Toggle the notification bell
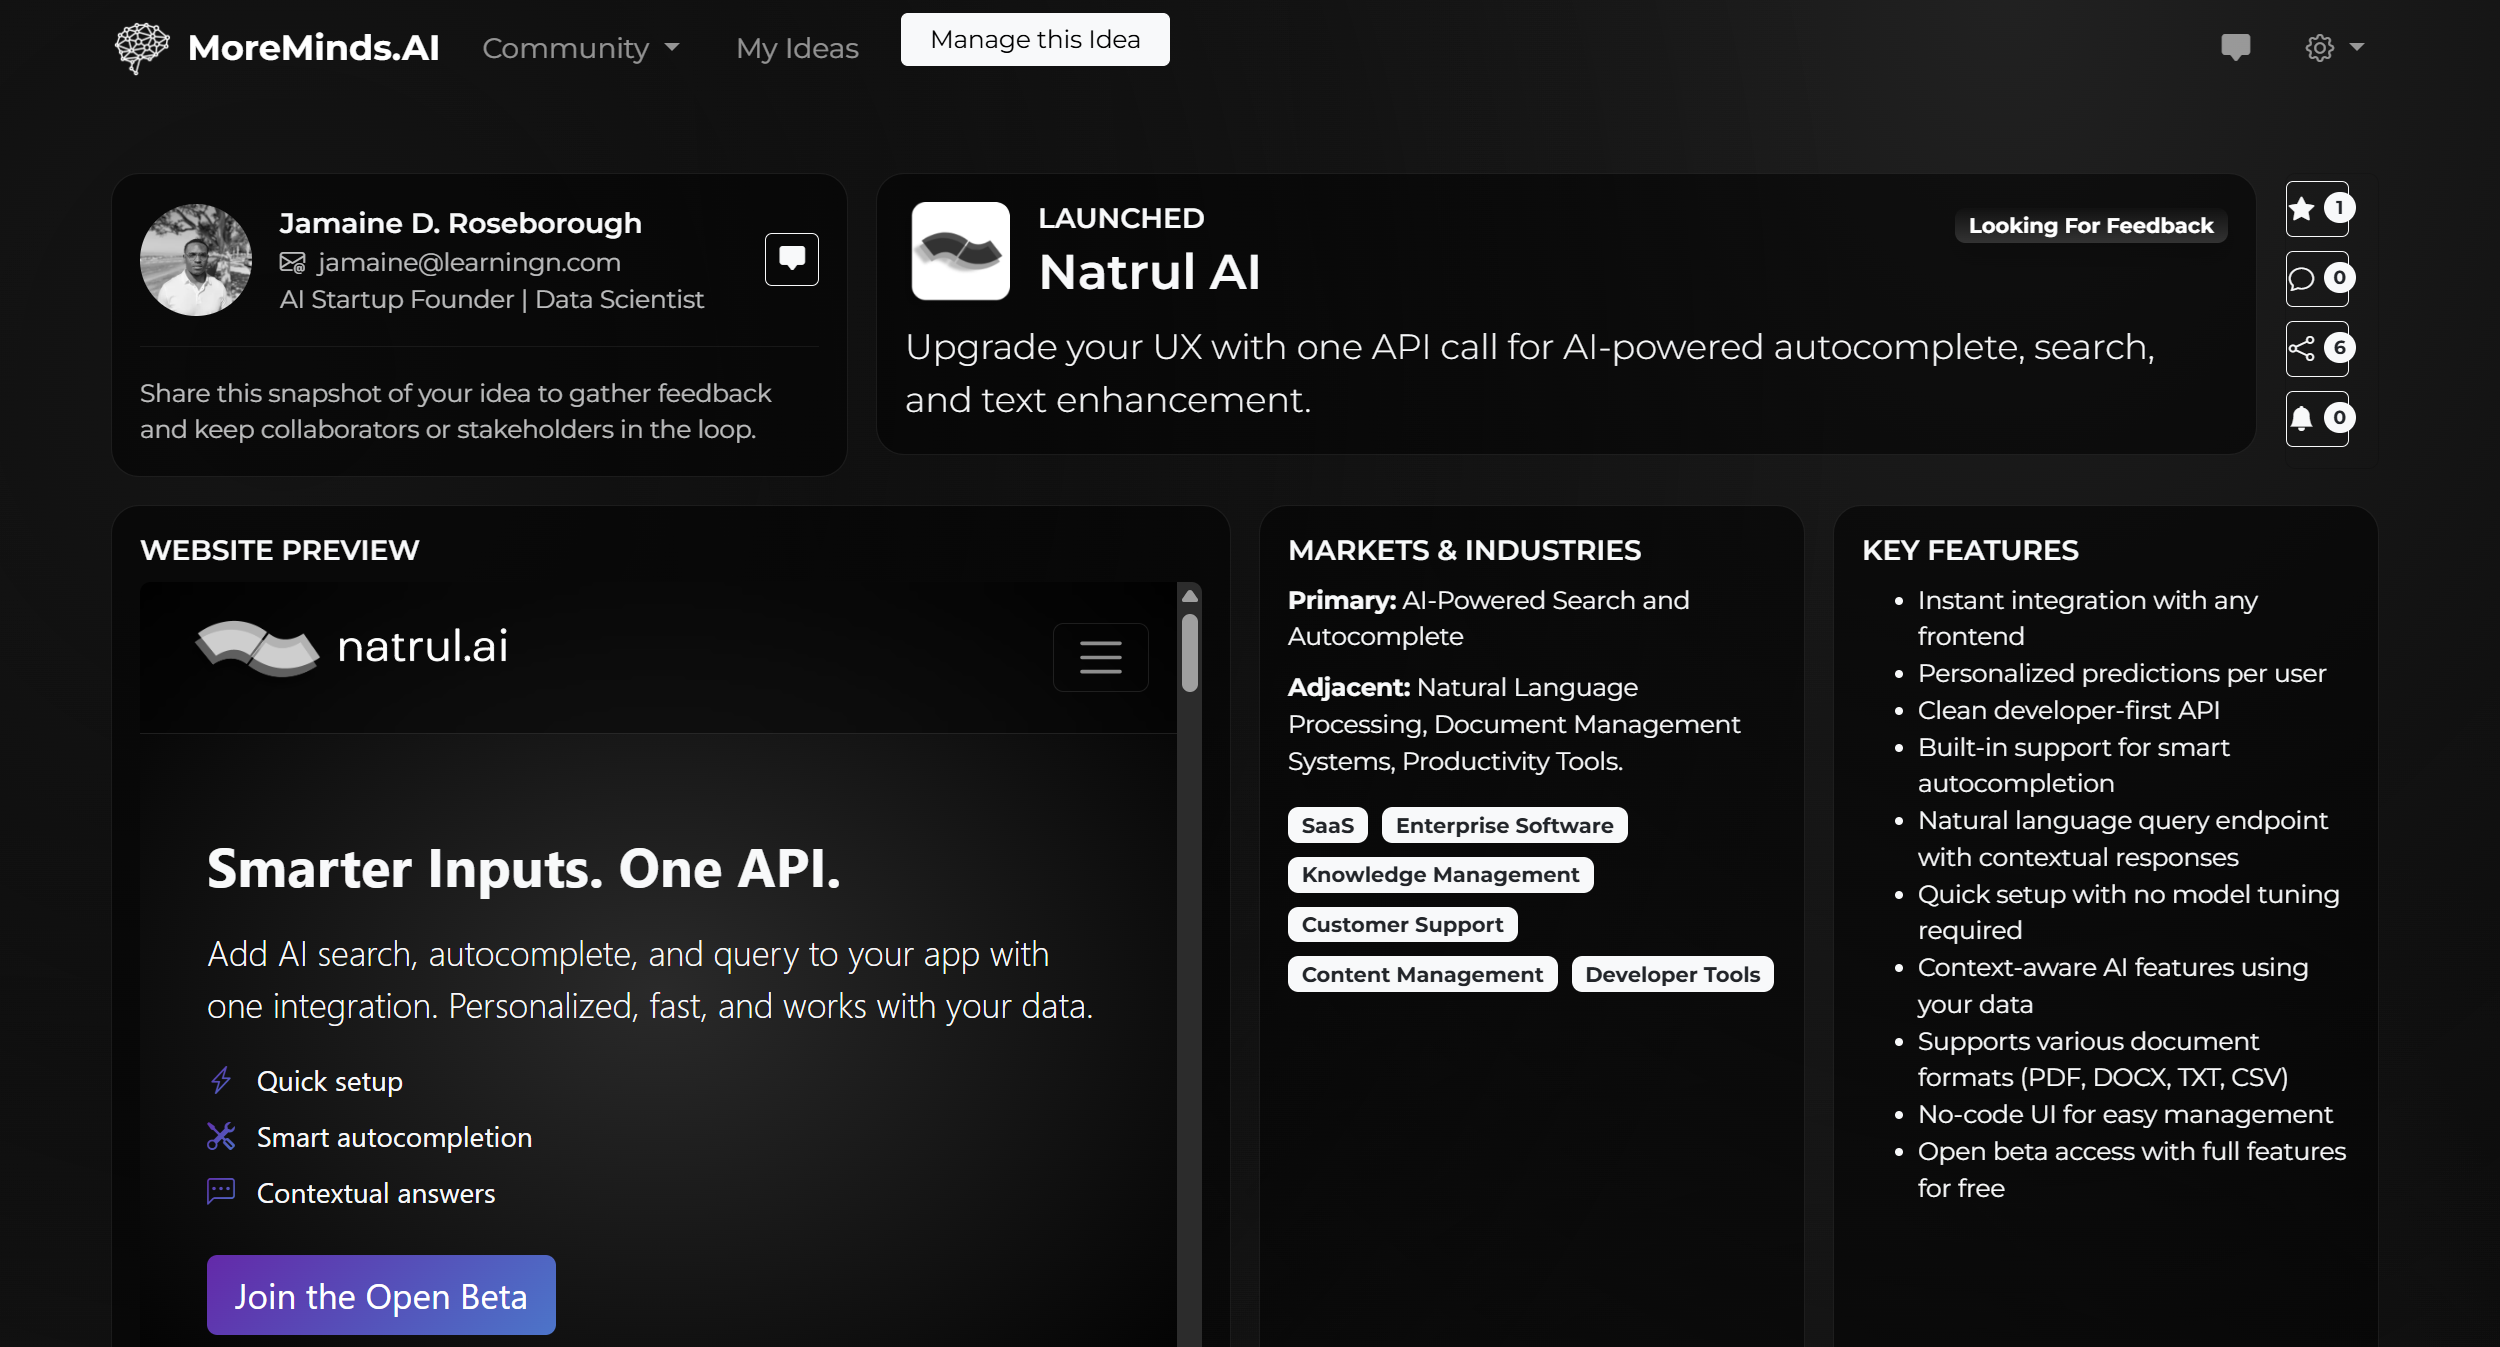 click(x=2317, y=419)
